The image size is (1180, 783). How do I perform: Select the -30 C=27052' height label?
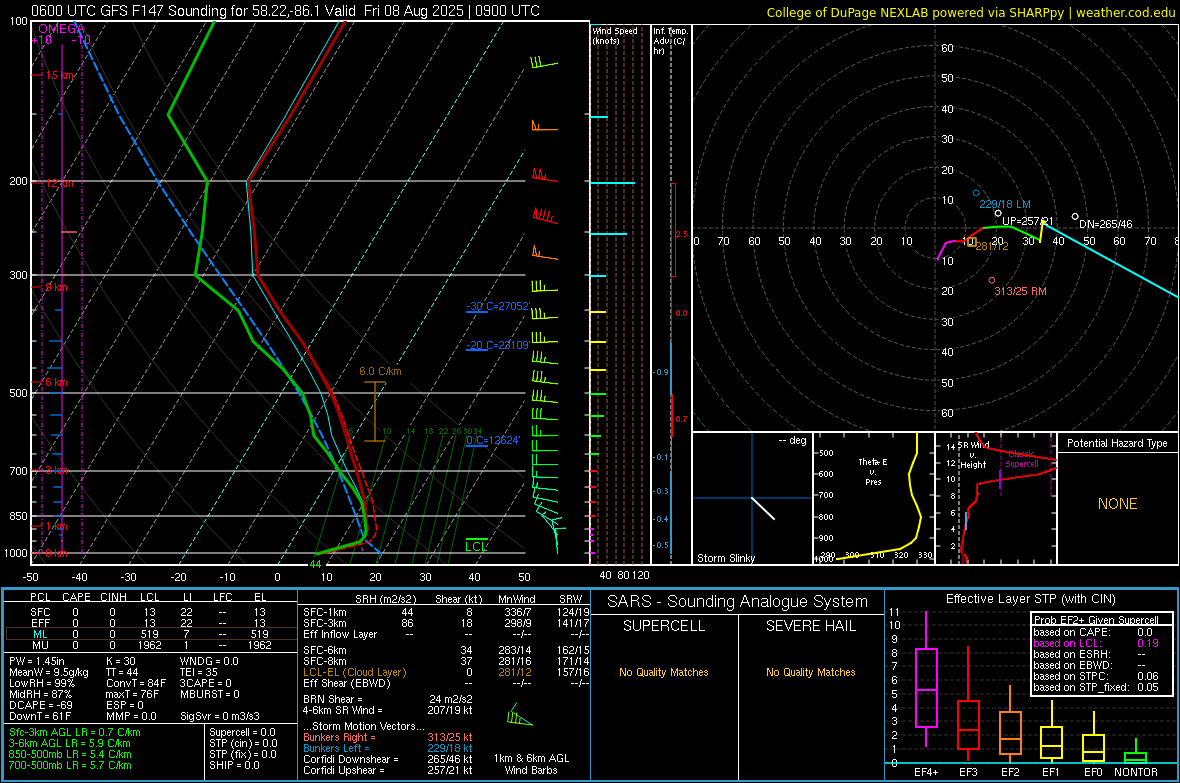click(x=498, y=306)
